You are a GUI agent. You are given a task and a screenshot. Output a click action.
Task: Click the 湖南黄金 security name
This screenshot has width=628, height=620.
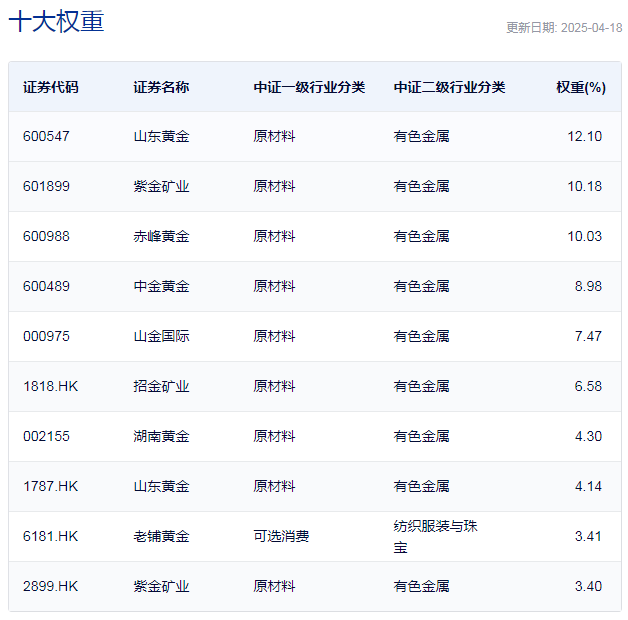pyautogui.click(x=161, y=436)
